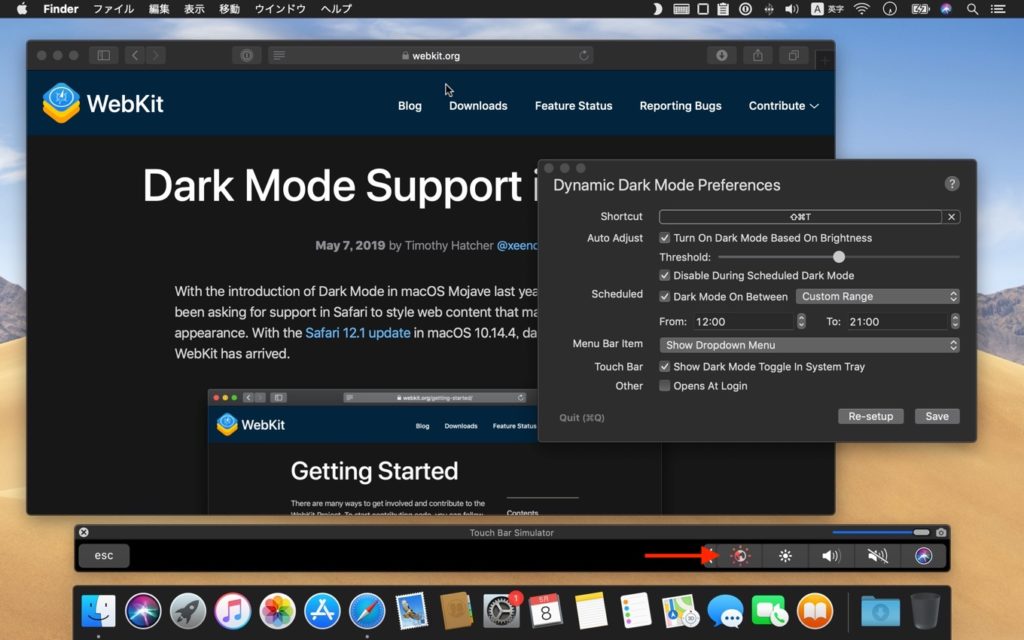Go back in Safari toolbar

coord(135,56)
